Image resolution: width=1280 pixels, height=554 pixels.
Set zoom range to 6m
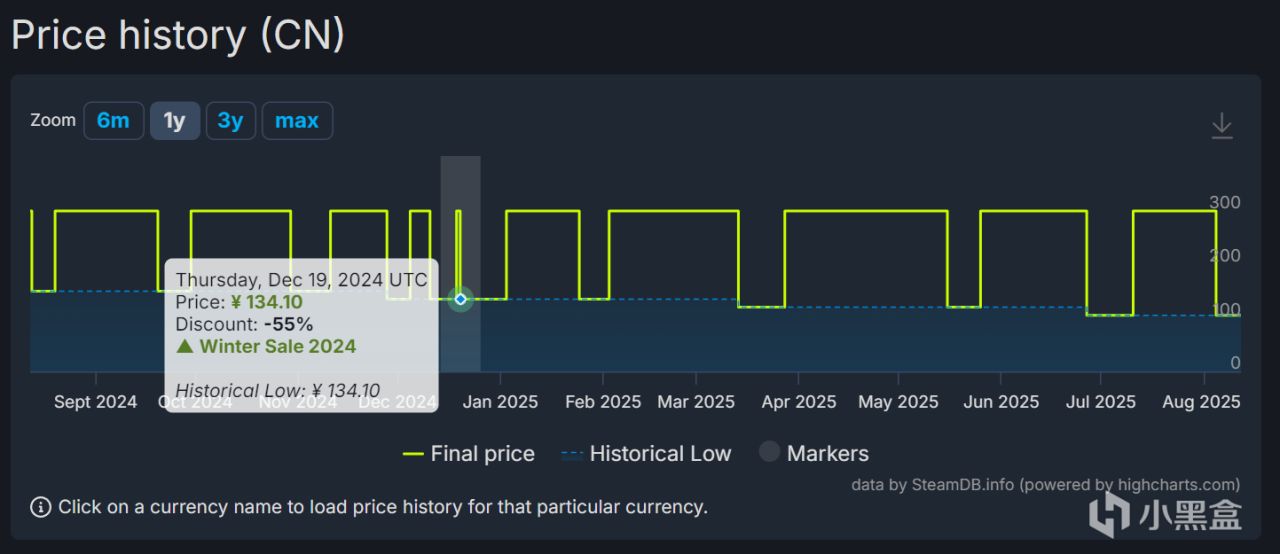[x=113, y=121]
